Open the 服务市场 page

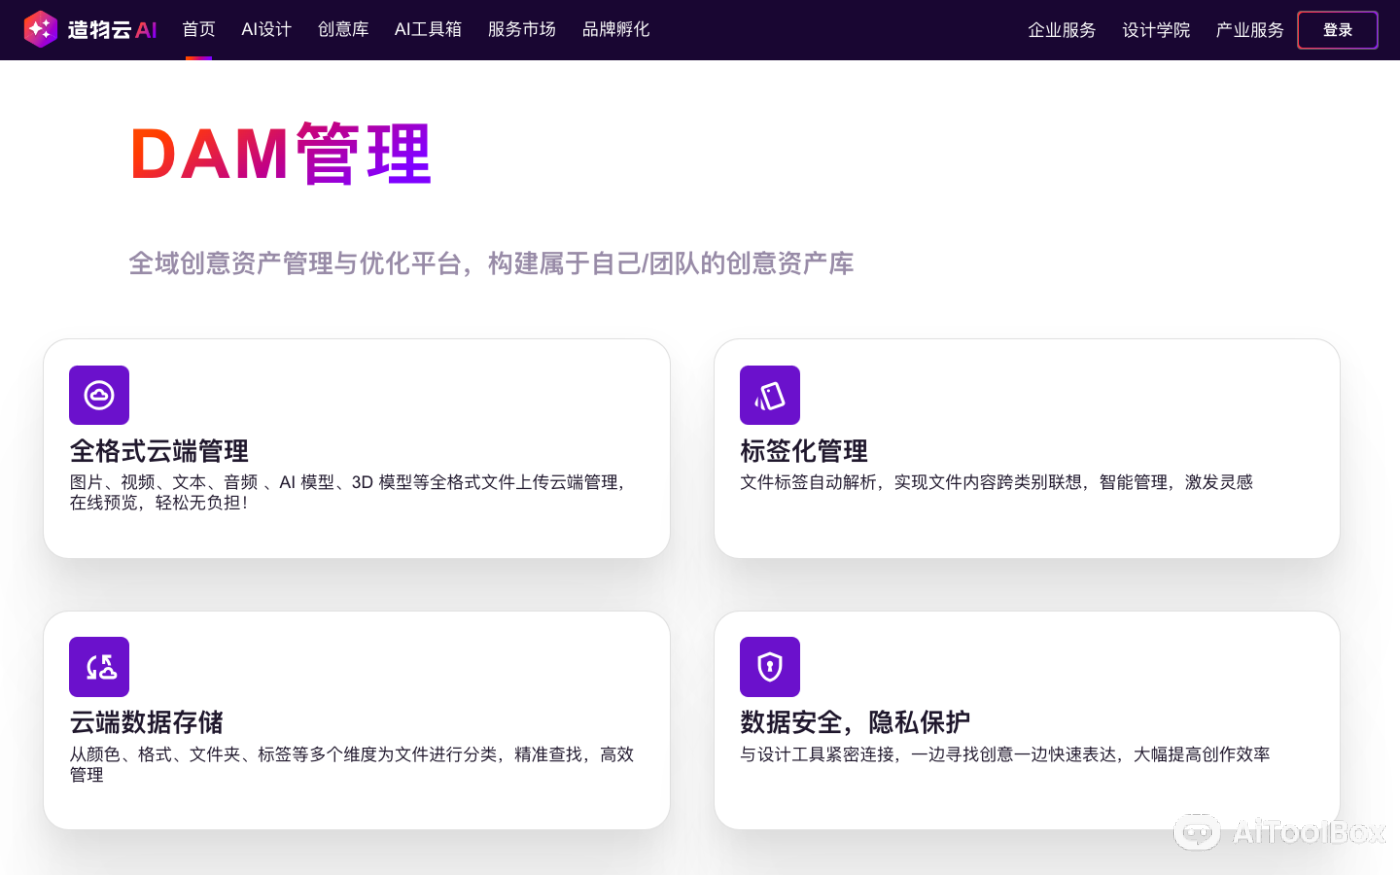coord(521,29)
